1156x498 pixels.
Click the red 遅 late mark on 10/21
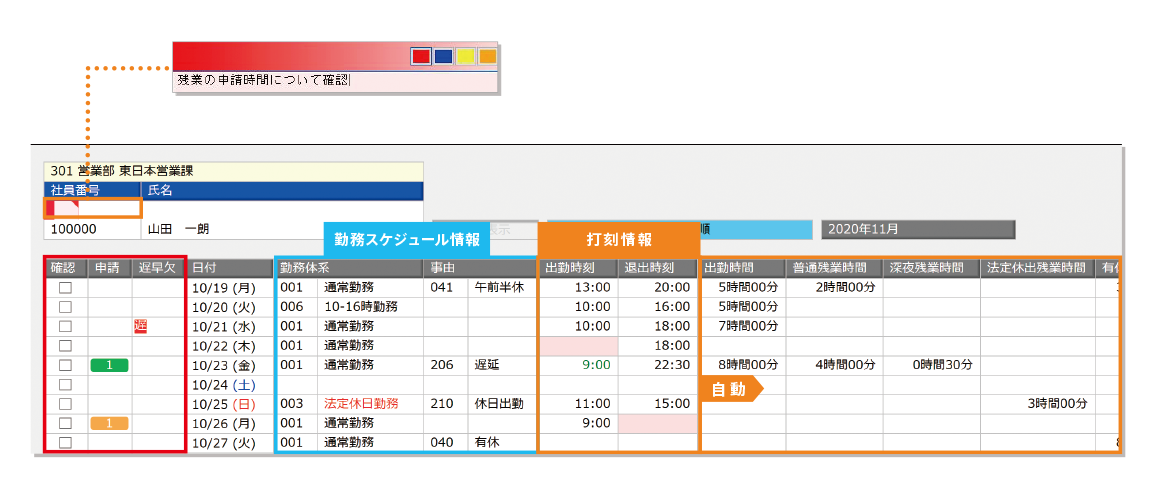(x=141, y=326)
